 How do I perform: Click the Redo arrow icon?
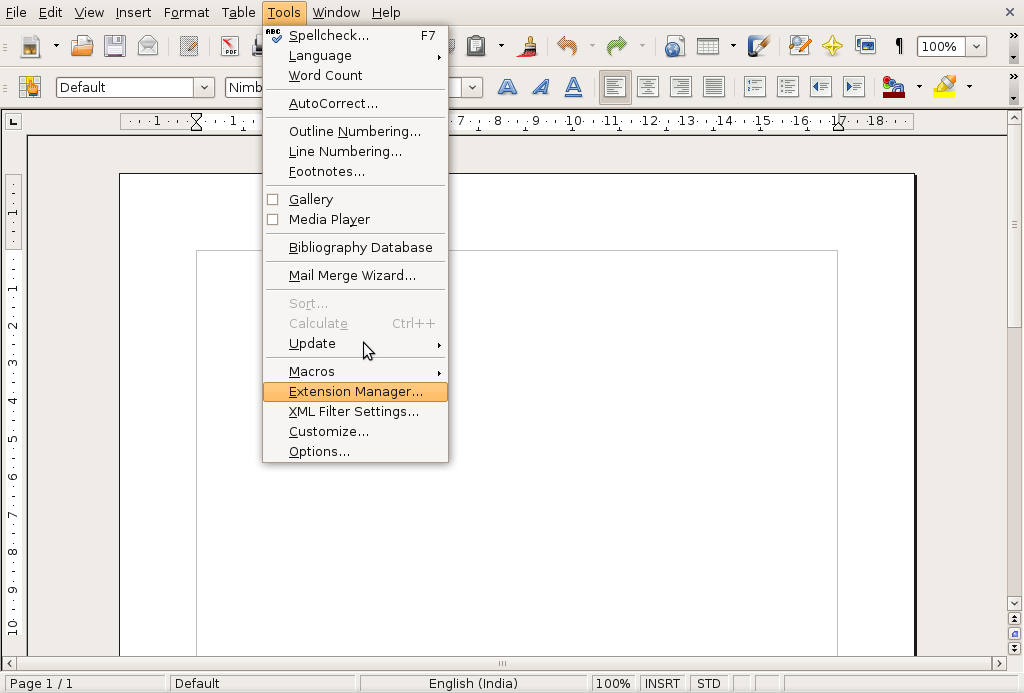coord(616,46)
